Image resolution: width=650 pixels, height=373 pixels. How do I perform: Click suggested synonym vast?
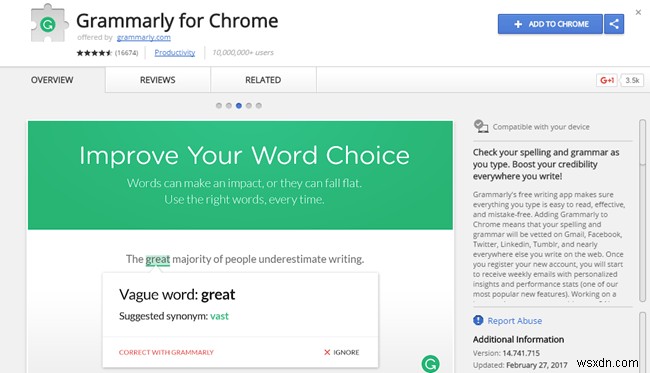click(x=219, y=316)
